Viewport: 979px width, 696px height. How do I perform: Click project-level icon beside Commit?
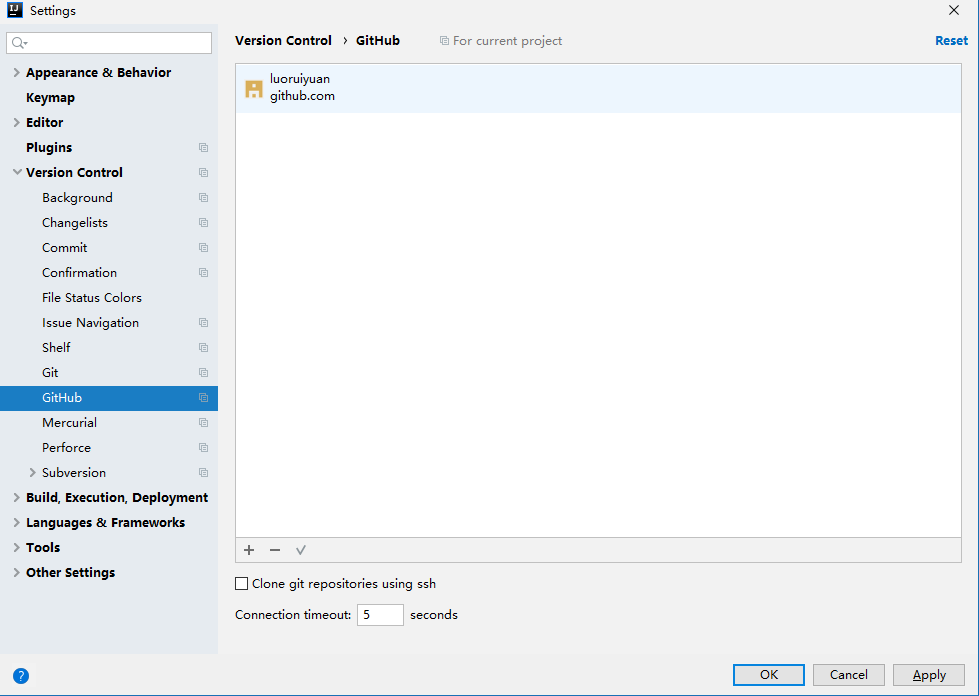pos(204,248)
